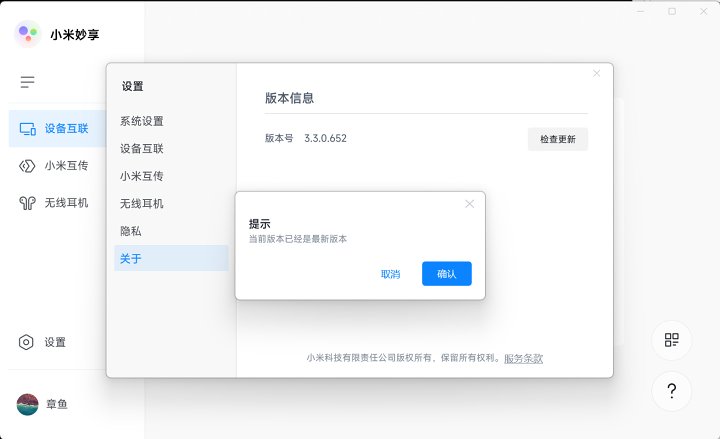The image size is (720, 439).
Task: Open the QR code scanner button
Action: pos(671,340)
